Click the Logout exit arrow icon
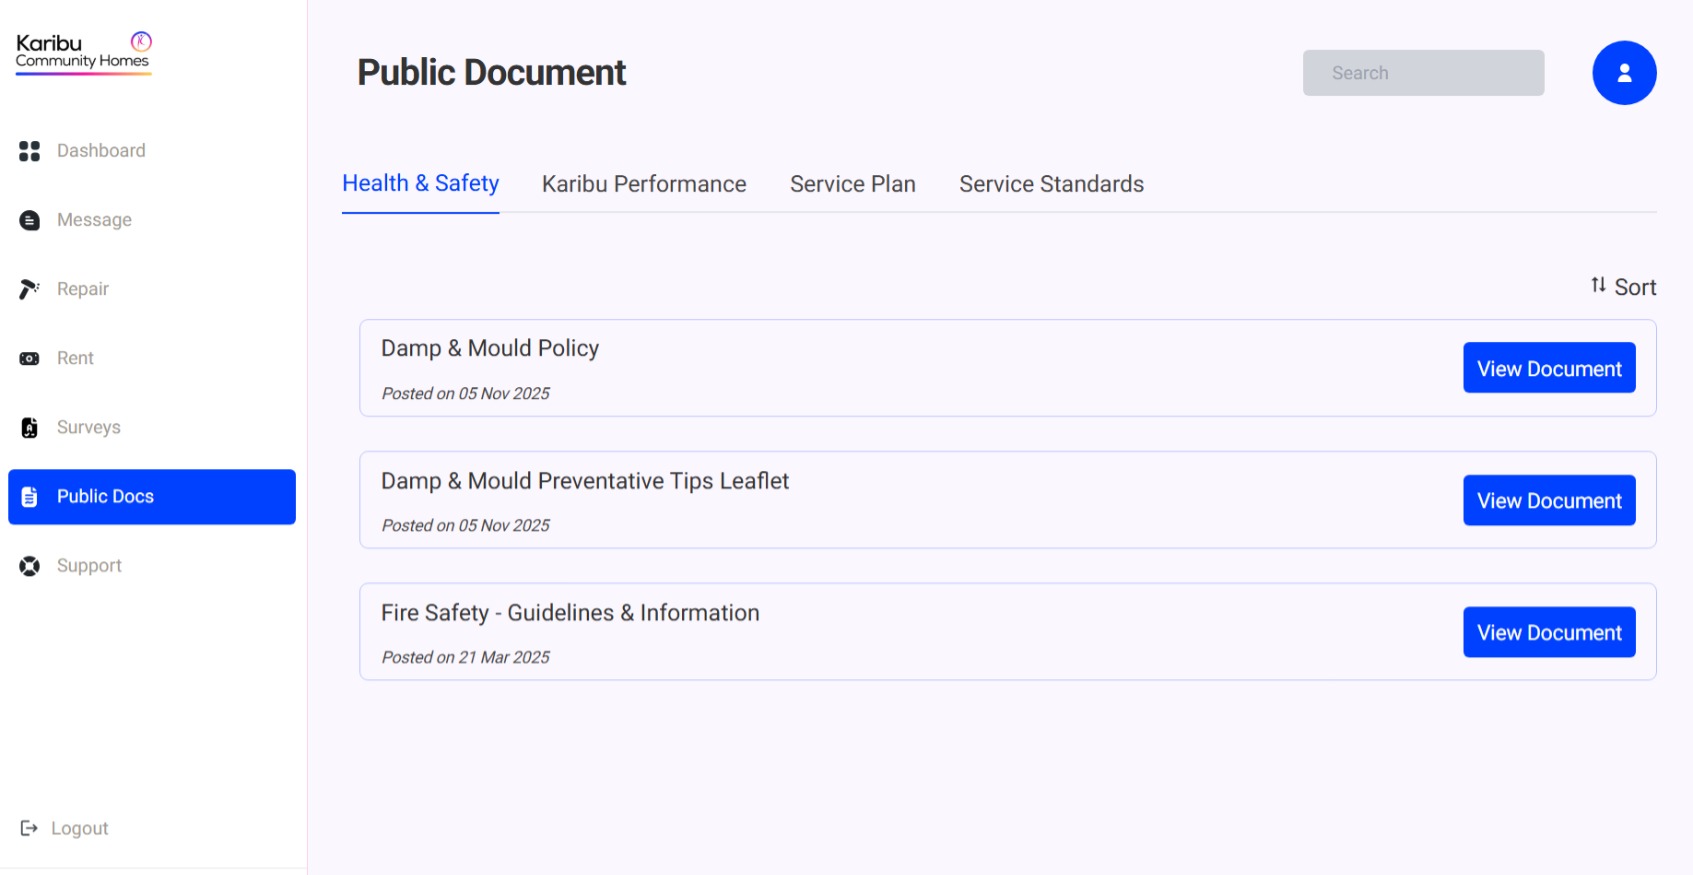The width and height of the screenshot is (1693, 875). [x=29, y=828]
